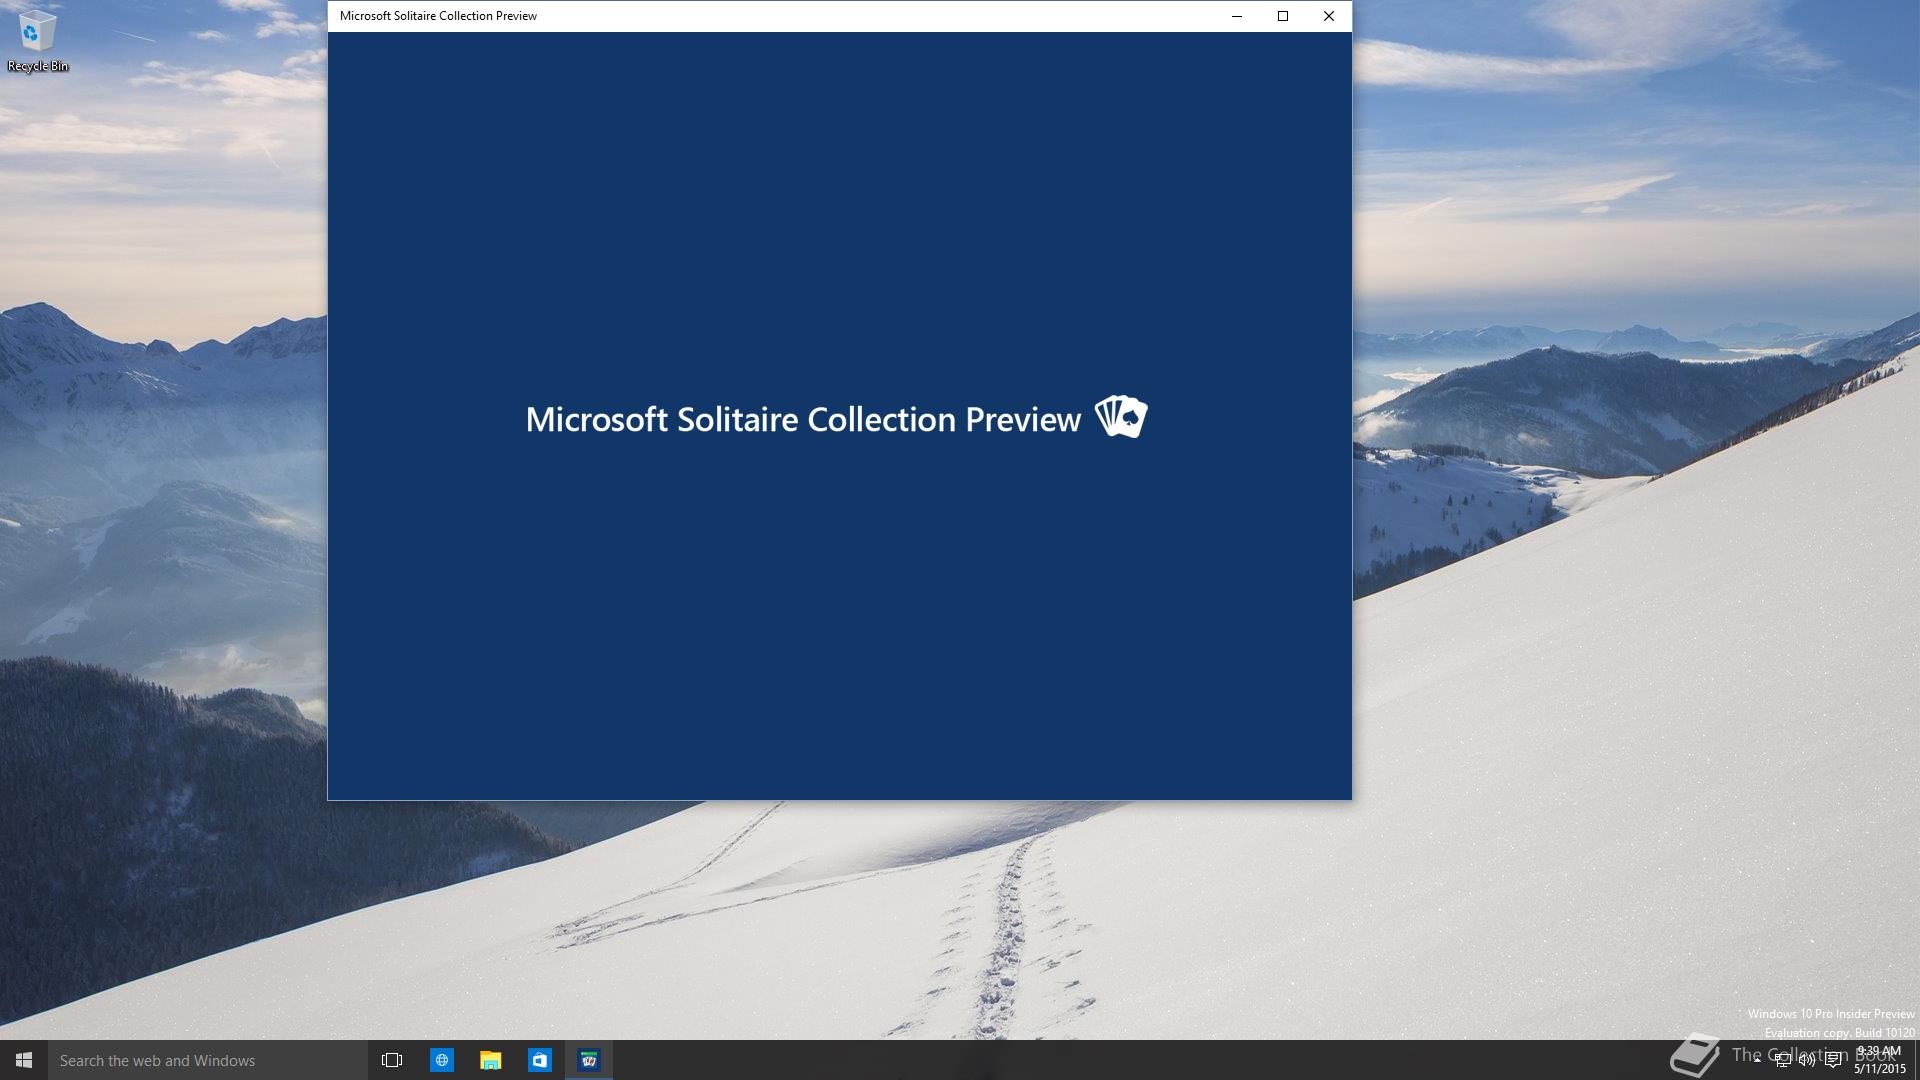Click the Show desktop strip at taskbar edge
This screenshot has height=1080, width=1920.
(x=1916, y=1060)
